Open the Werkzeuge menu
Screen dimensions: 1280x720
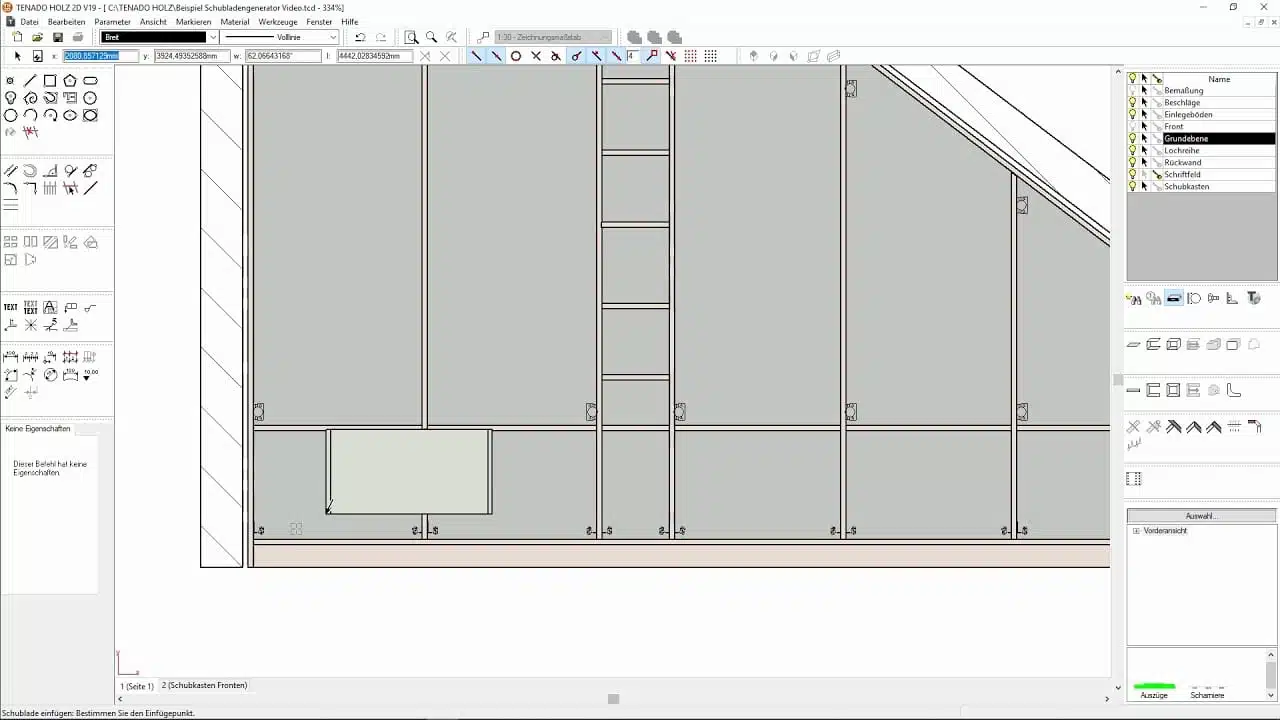pos(278,22)
